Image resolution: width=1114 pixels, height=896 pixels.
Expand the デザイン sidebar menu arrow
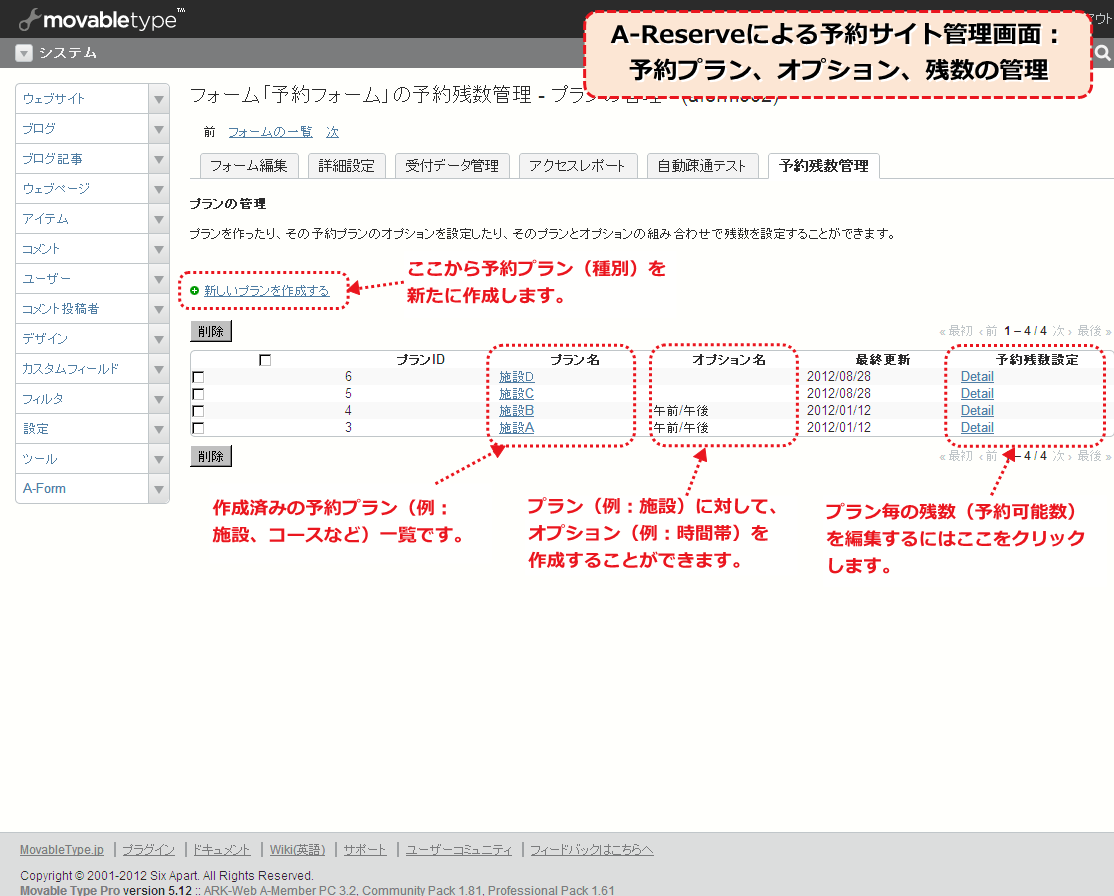coord(158,339)
